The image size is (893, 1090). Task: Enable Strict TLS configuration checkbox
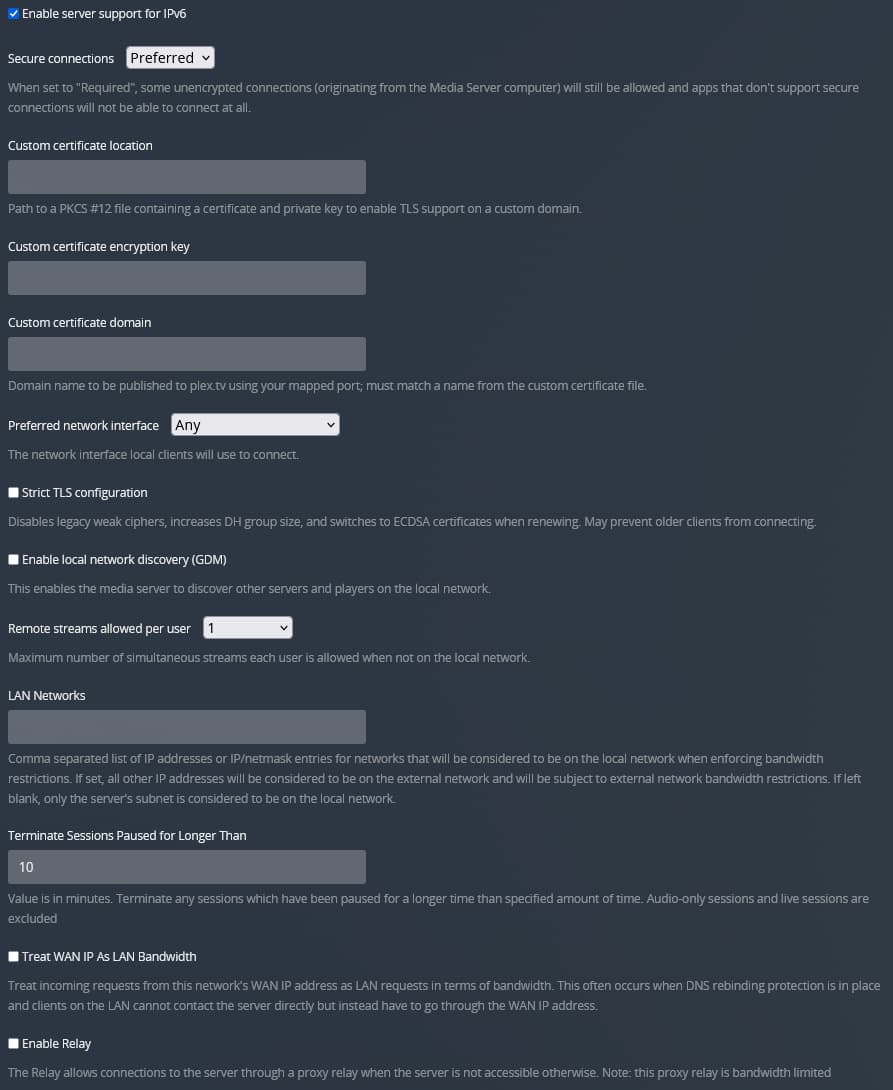(x=13, y=493)
